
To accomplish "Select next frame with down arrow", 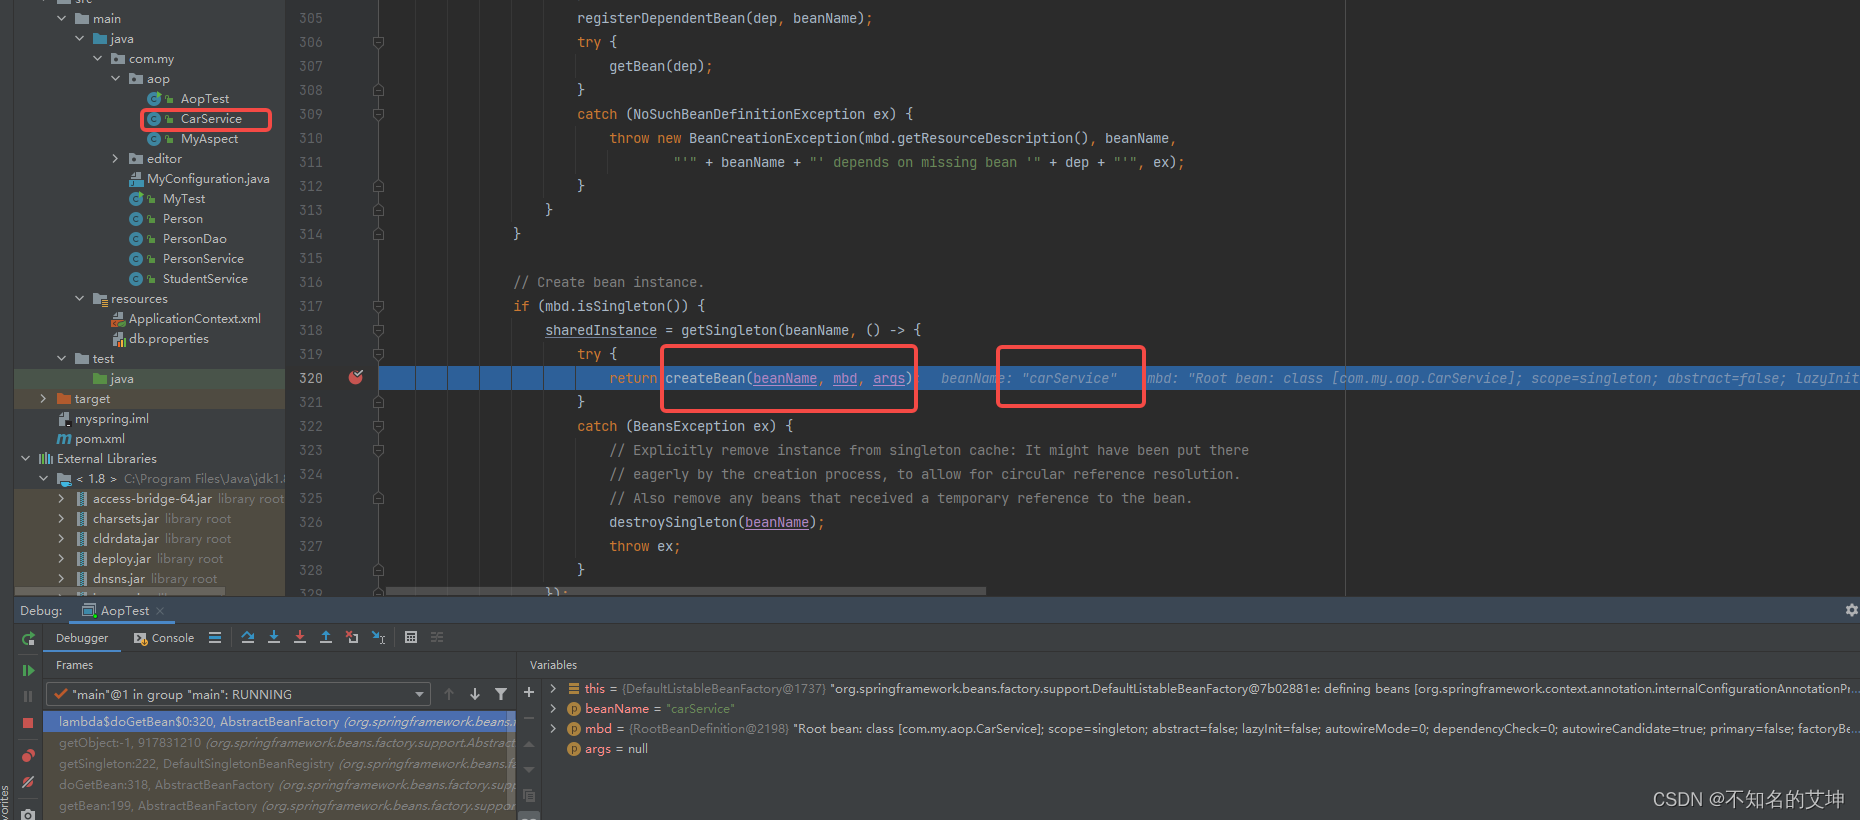I will [475, 694].
